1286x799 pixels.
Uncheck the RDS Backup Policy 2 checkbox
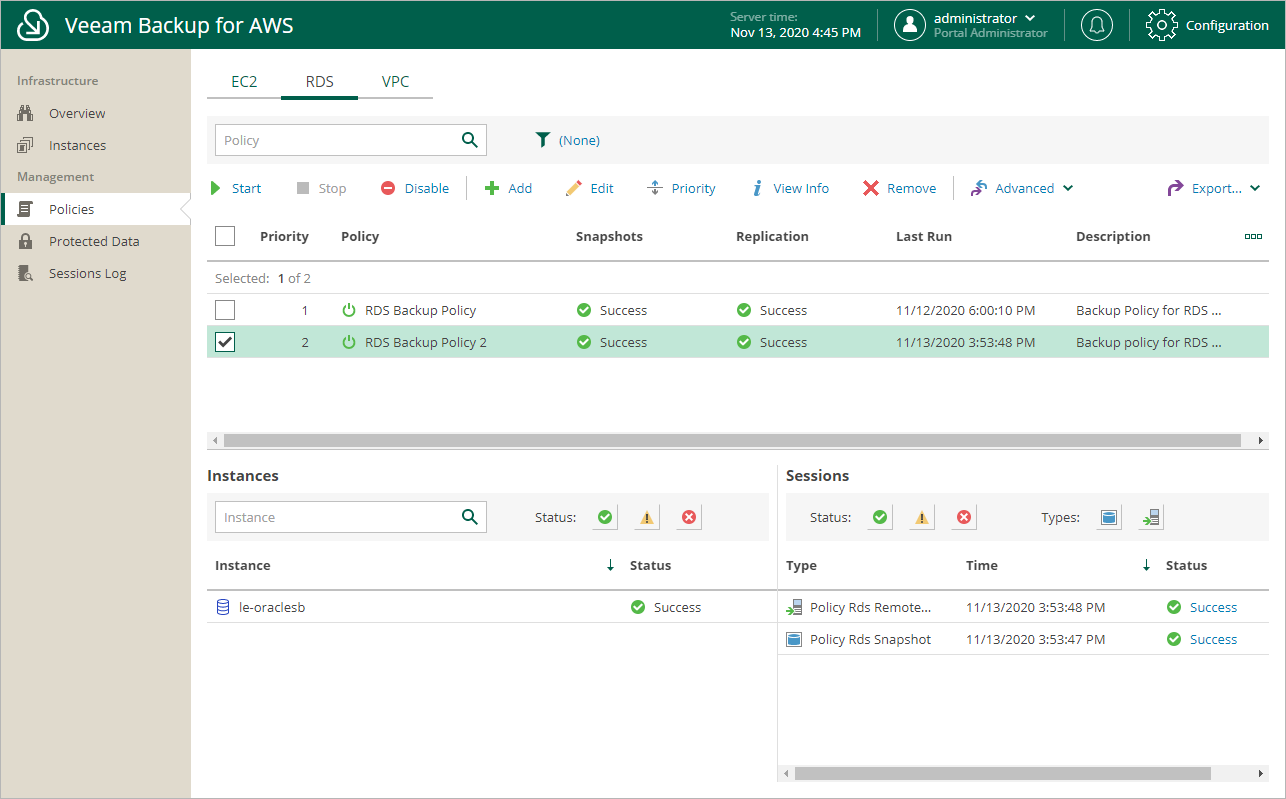pos(225,342)
